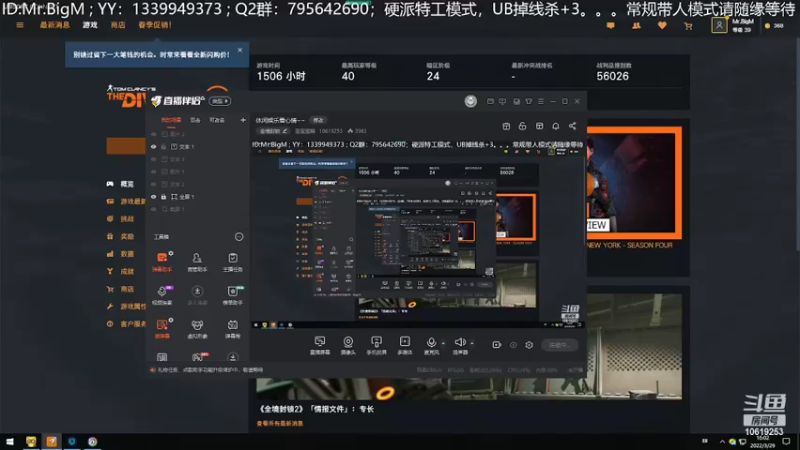
Task: Select the first orange scene tab
Action: pyautogui.click(x=171, y=120)
